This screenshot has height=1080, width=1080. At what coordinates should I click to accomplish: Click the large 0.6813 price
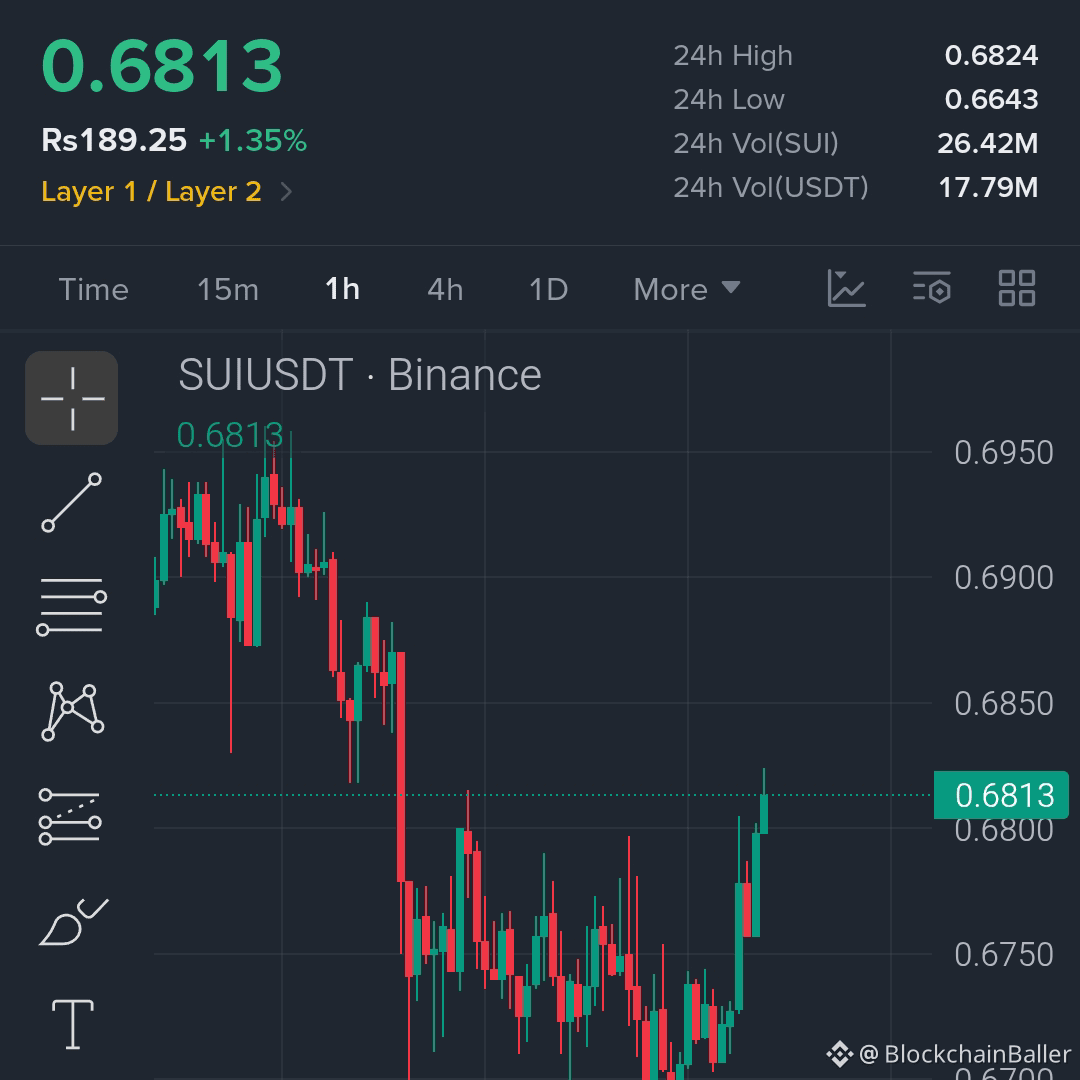(x=162, y=66)
